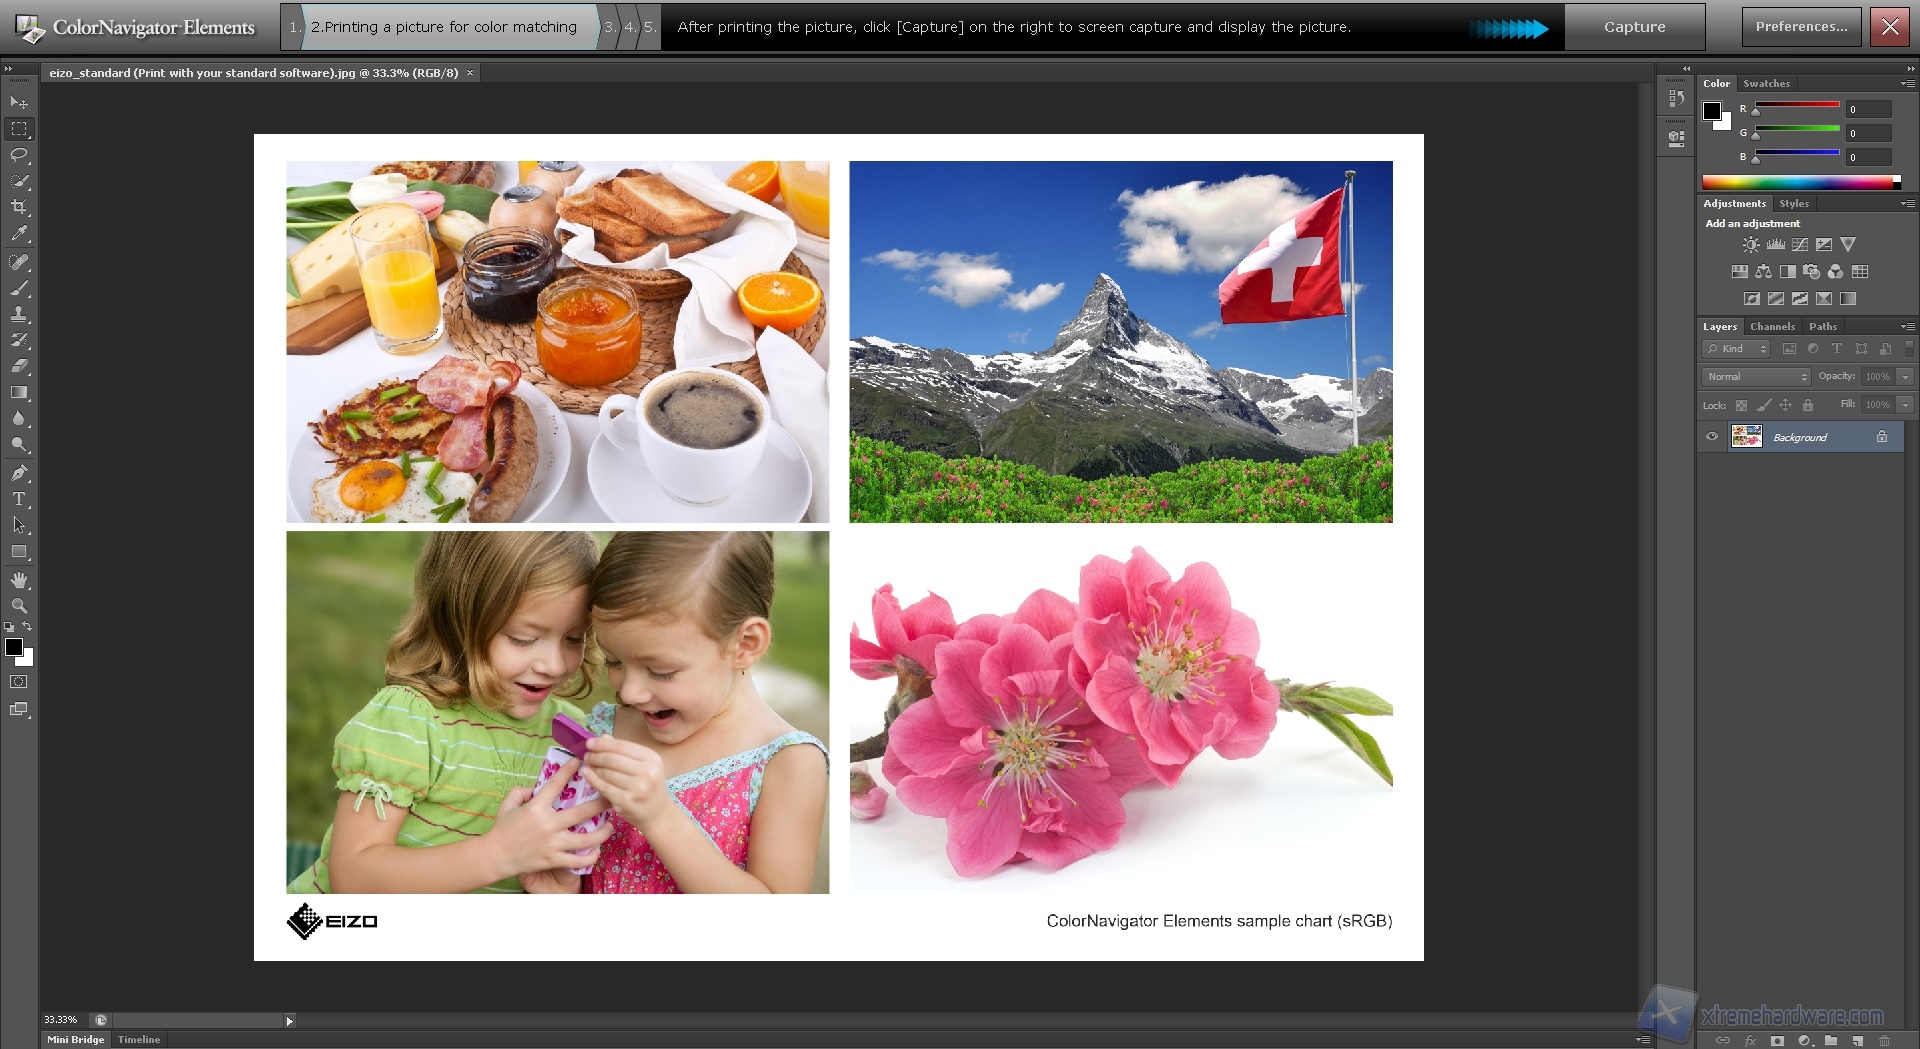Toggle lock transparent pixels
Viewport: 1920px width, 1049px height.
click(1741, 405)
